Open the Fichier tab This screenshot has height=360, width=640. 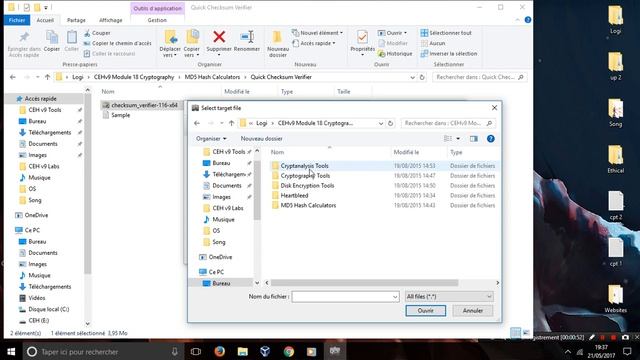pyautogui.click(x=17, y=20)
